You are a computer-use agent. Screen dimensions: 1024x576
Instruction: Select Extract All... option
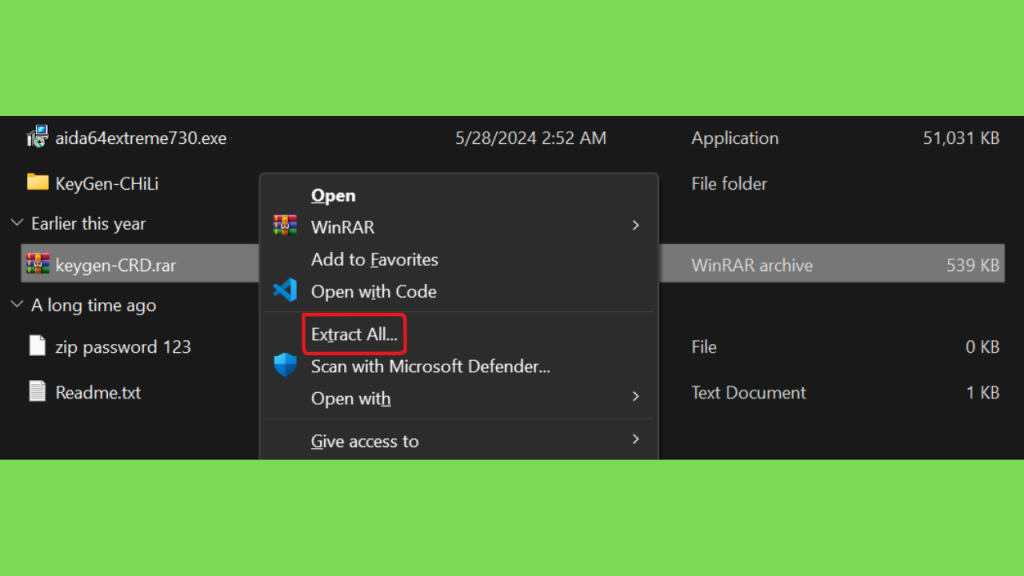tap(354, 334)
